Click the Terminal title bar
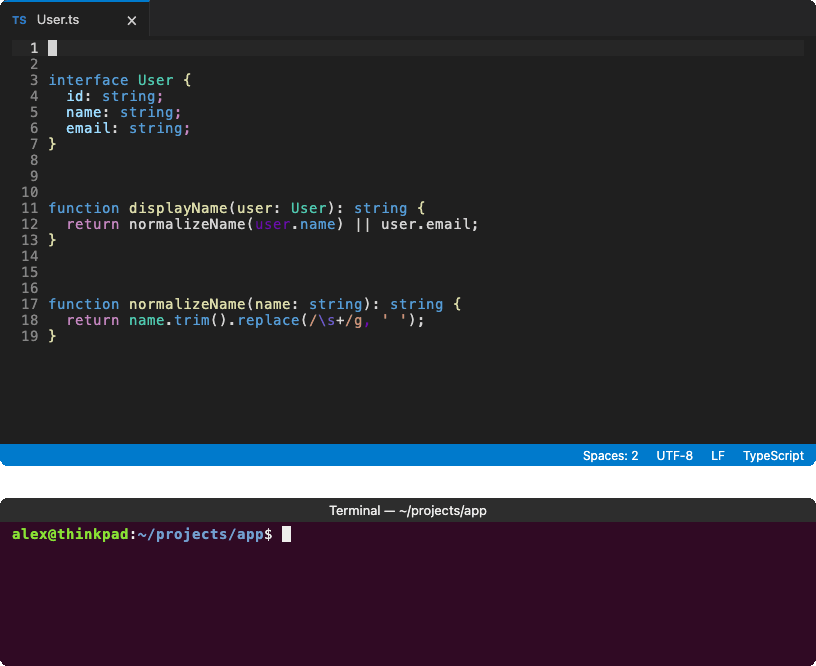816x666 pixels. pos(408,510)
